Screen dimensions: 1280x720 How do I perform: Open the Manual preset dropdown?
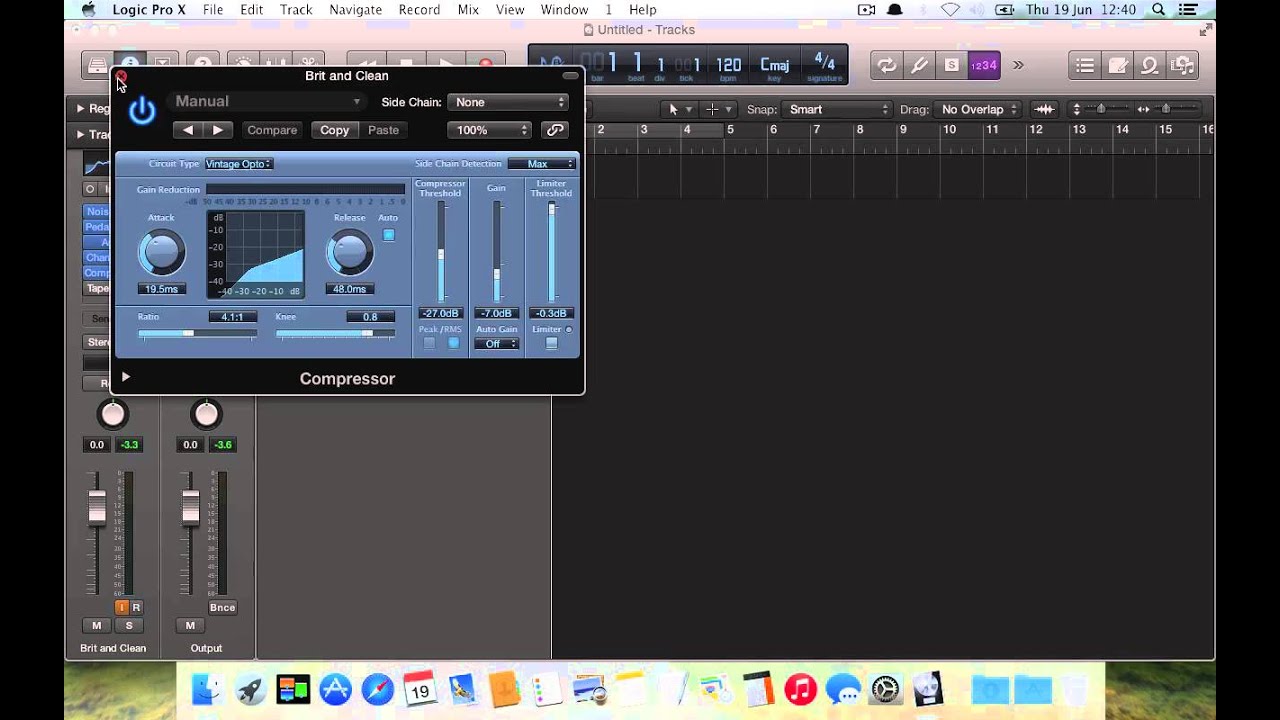[x=267, y=101]
